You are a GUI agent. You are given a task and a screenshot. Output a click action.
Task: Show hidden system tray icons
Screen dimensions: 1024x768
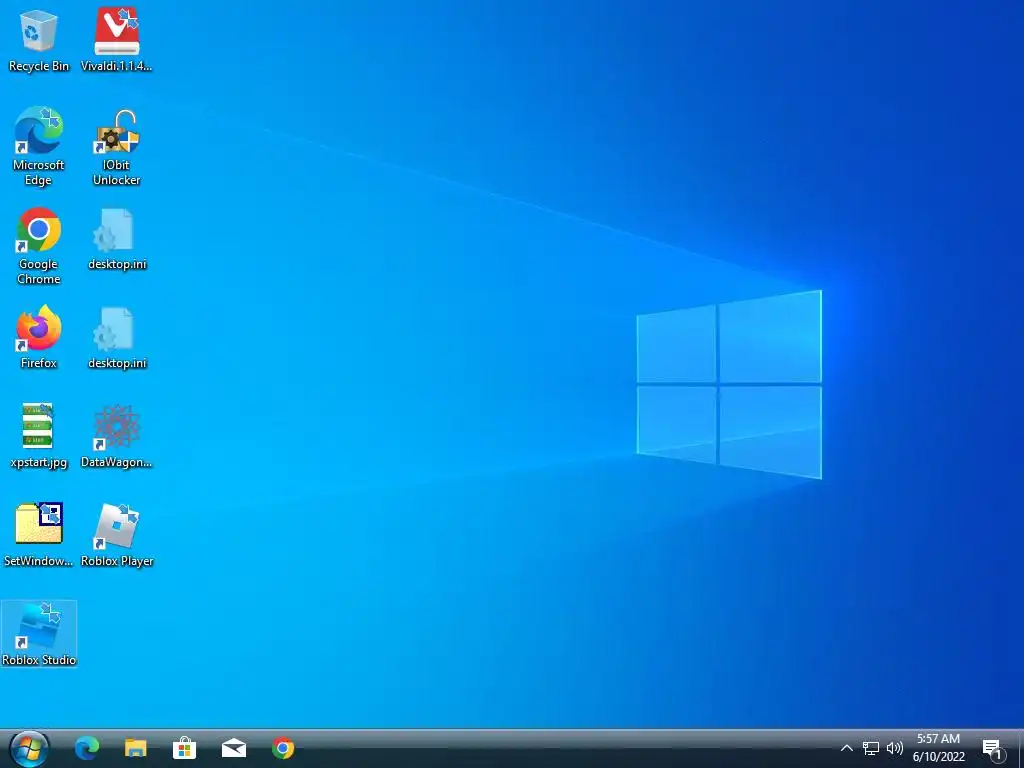(846, 748)
